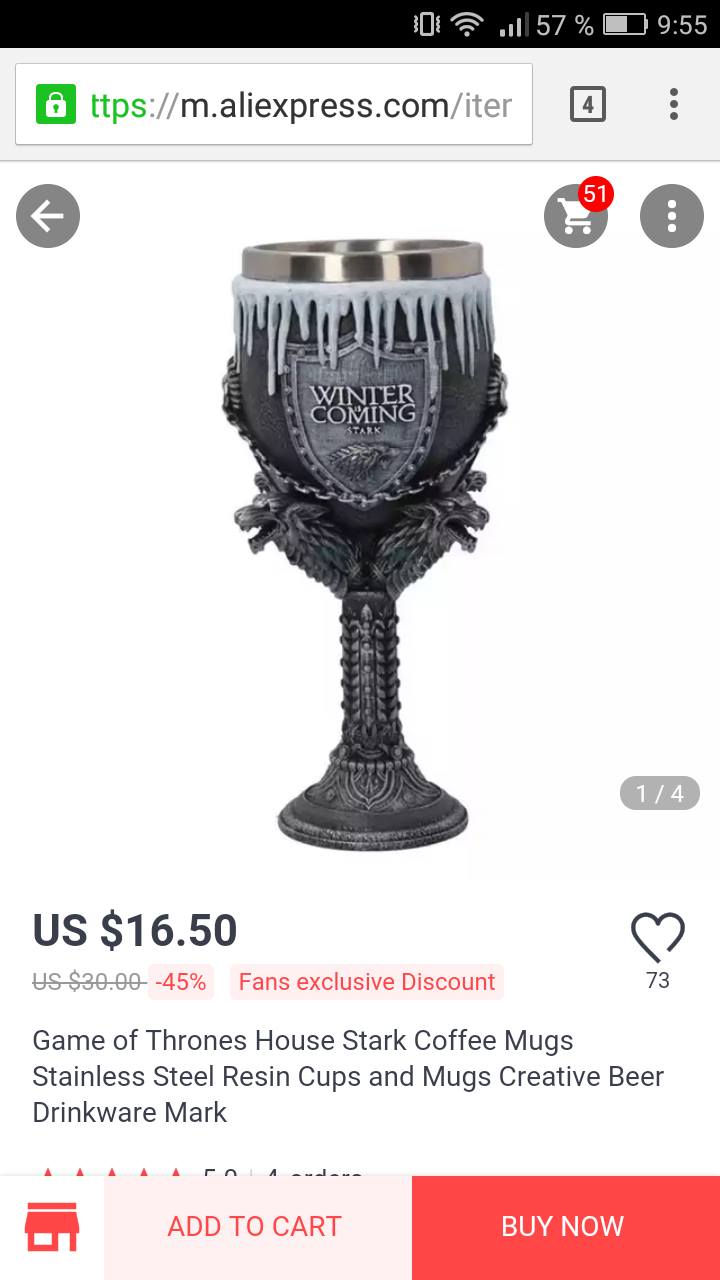Open the browser tab switcher showing 4

588,104
